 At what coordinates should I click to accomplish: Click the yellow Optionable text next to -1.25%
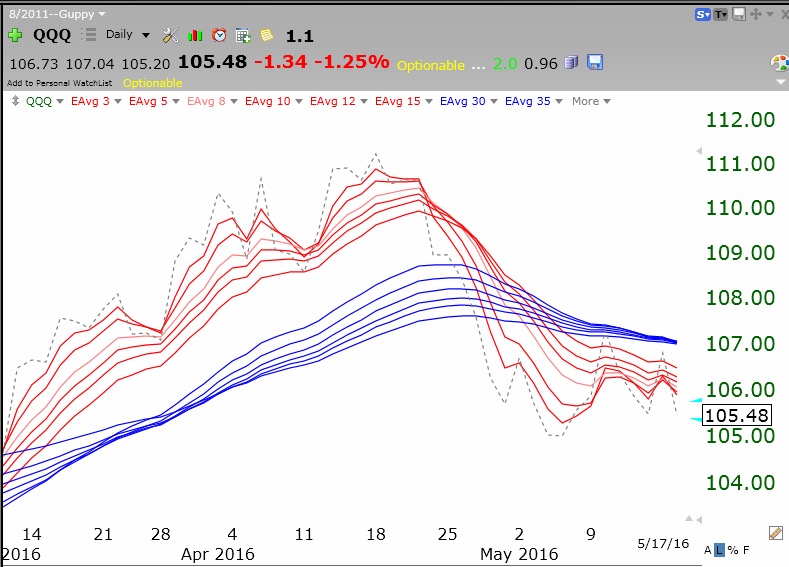[431, 65]
